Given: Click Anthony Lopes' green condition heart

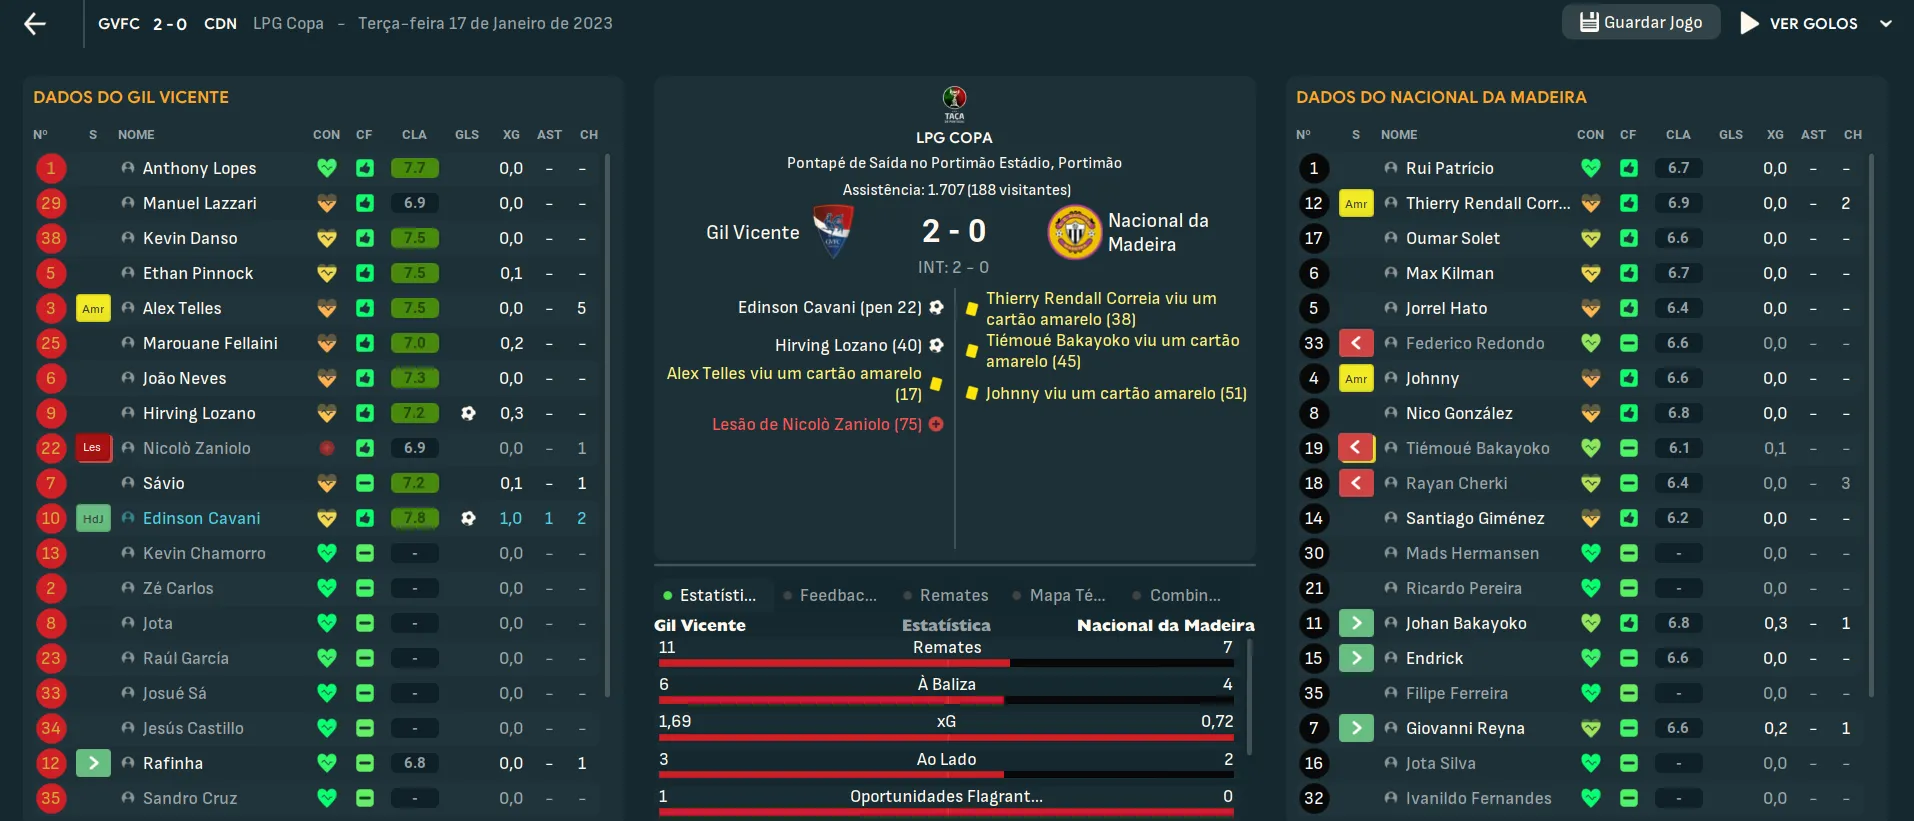Looking at the screenshot, I should (x=327, y=168).
